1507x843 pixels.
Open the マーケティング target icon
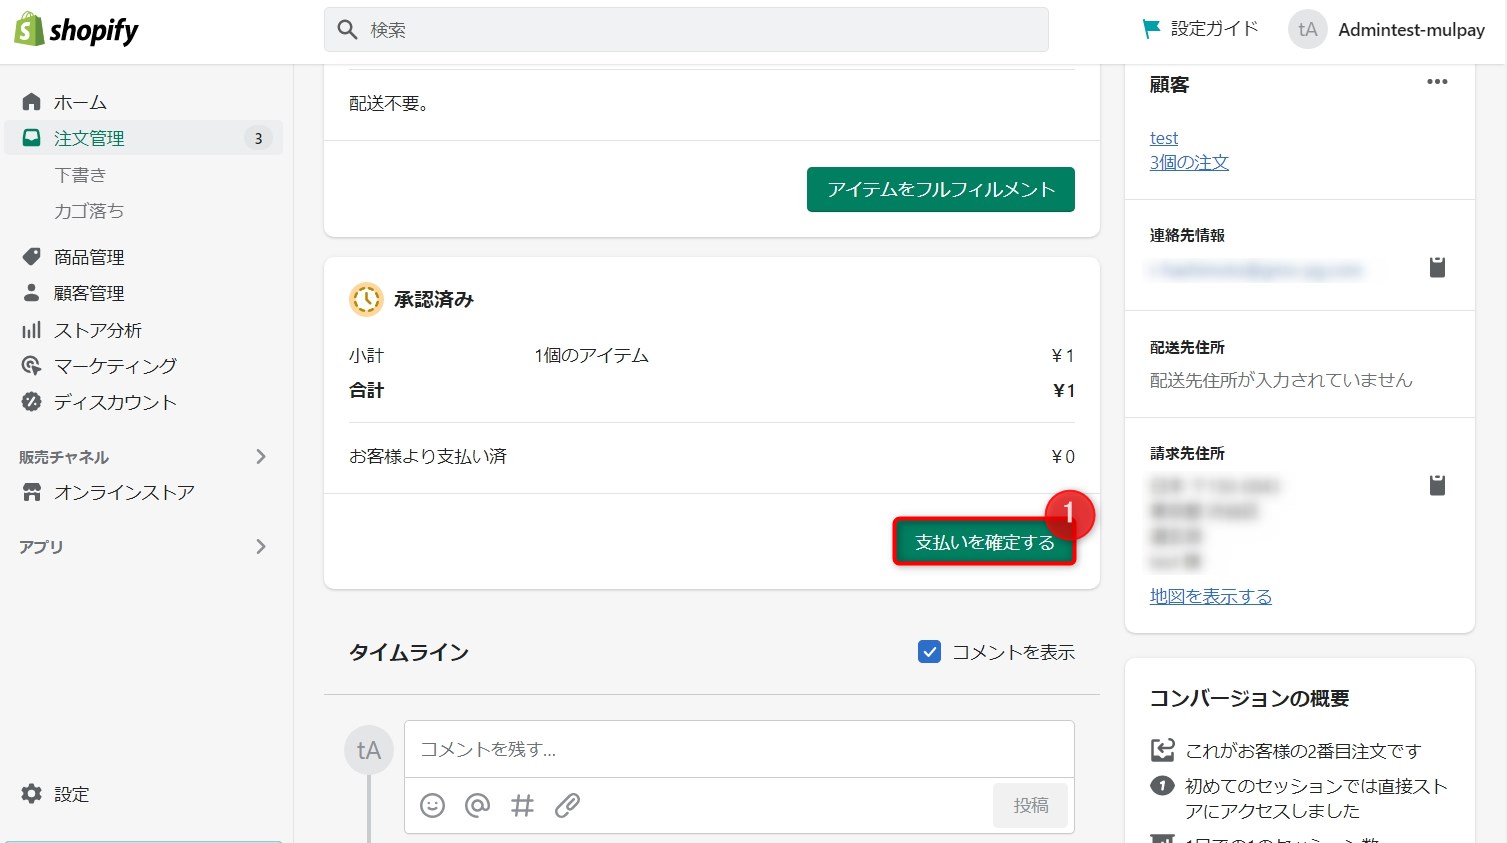[x=32, y=366]
